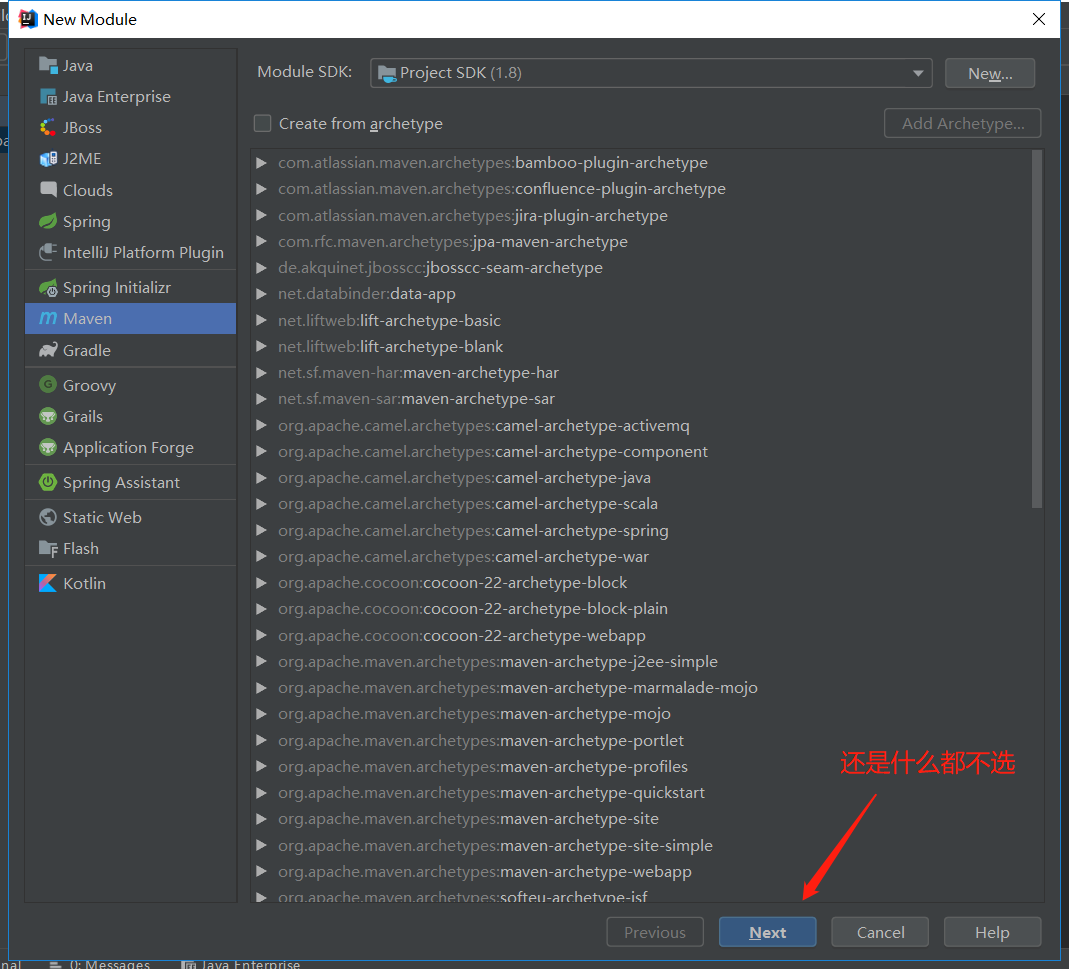Pick the Grails icon
Screen dimensions: 1069x969
click(x=48, y=416)
